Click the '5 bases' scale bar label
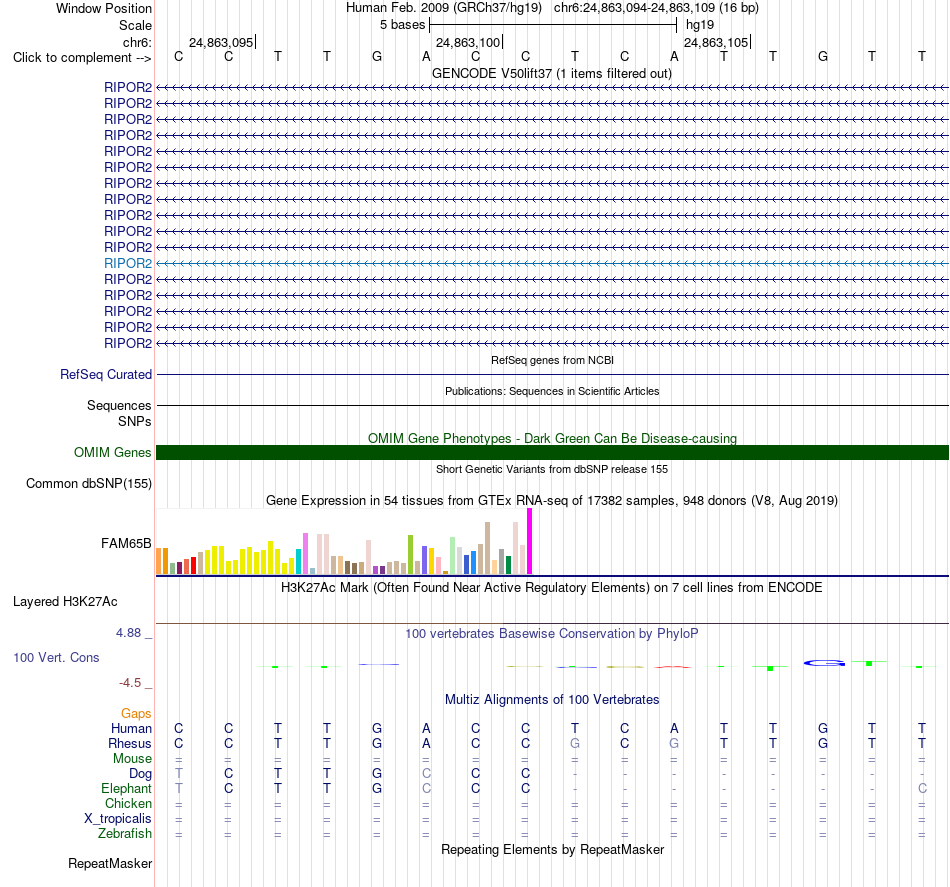 (x=402, y=25)
